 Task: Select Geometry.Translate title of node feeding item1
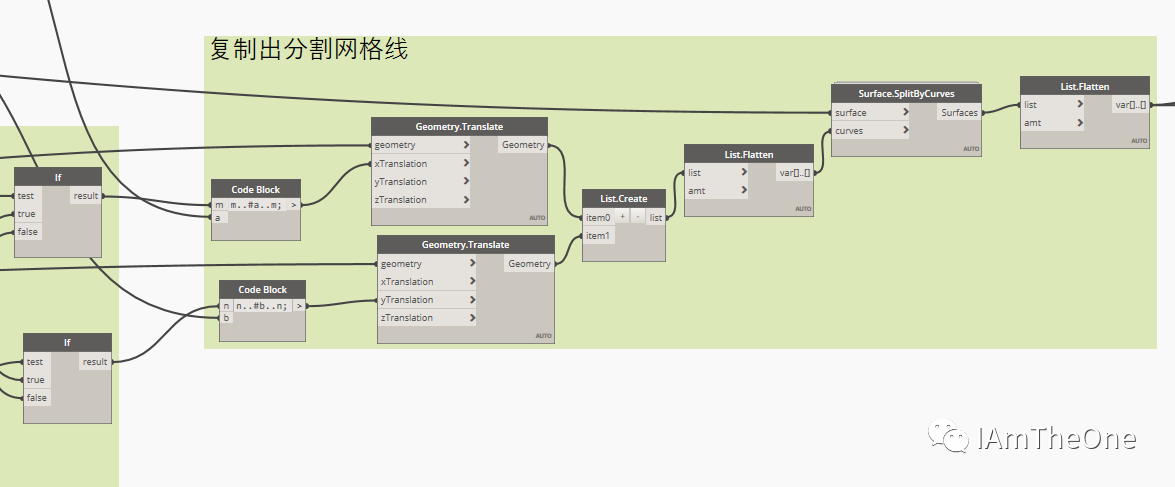[x=465, y=245]
